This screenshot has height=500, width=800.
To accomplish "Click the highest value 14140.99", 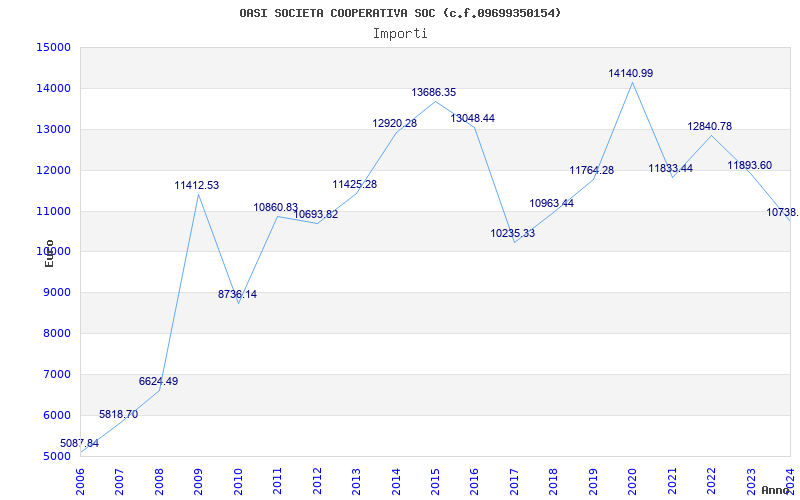I will (631, 73).
